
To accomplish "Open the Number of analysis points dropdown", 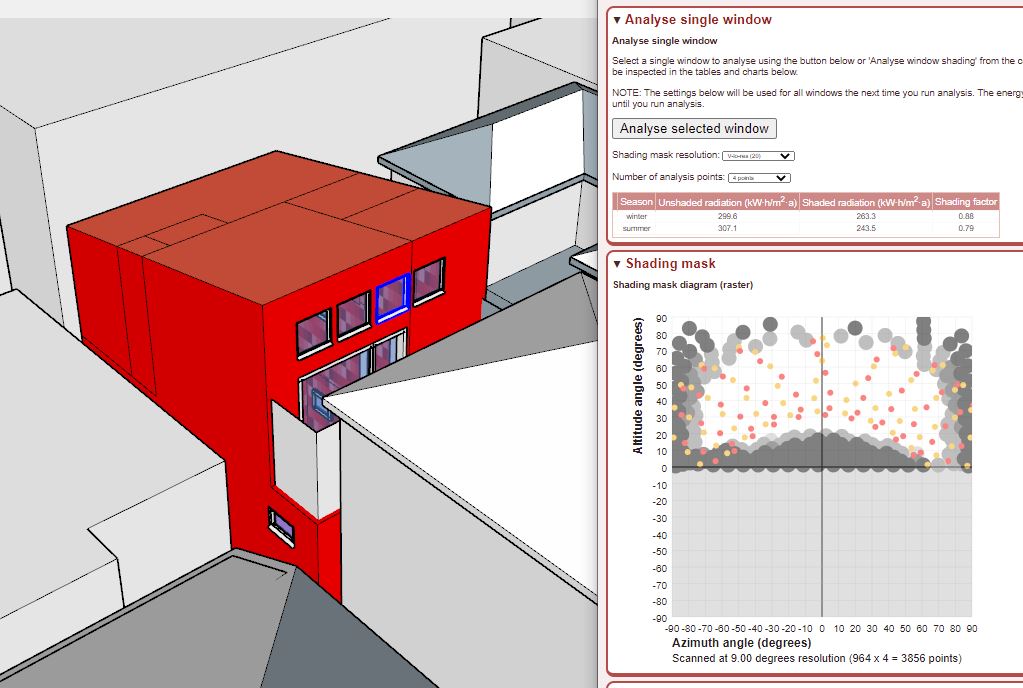I will click(759, 178).
